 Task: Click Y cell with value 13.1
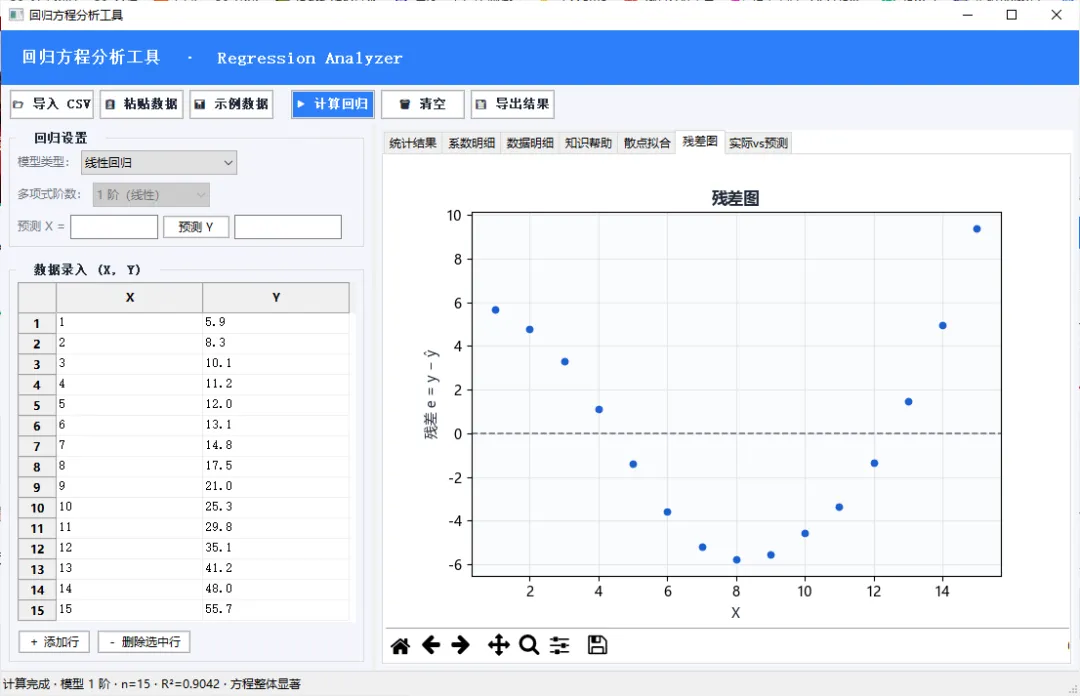(x=276, y=425)
